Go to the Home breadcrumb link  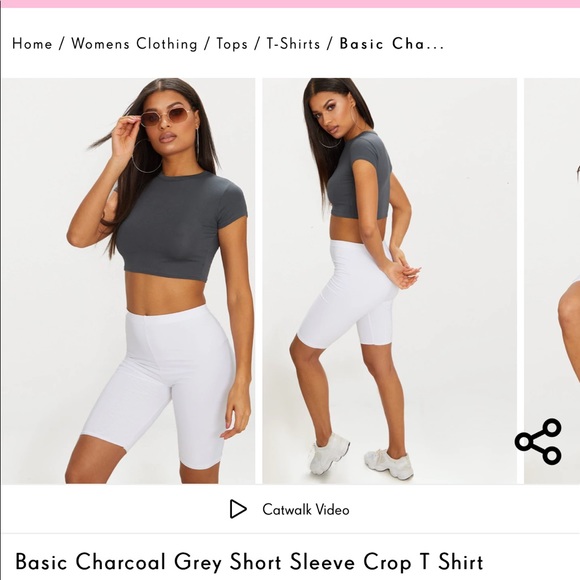pyautogui.click(x=32, y=44)
